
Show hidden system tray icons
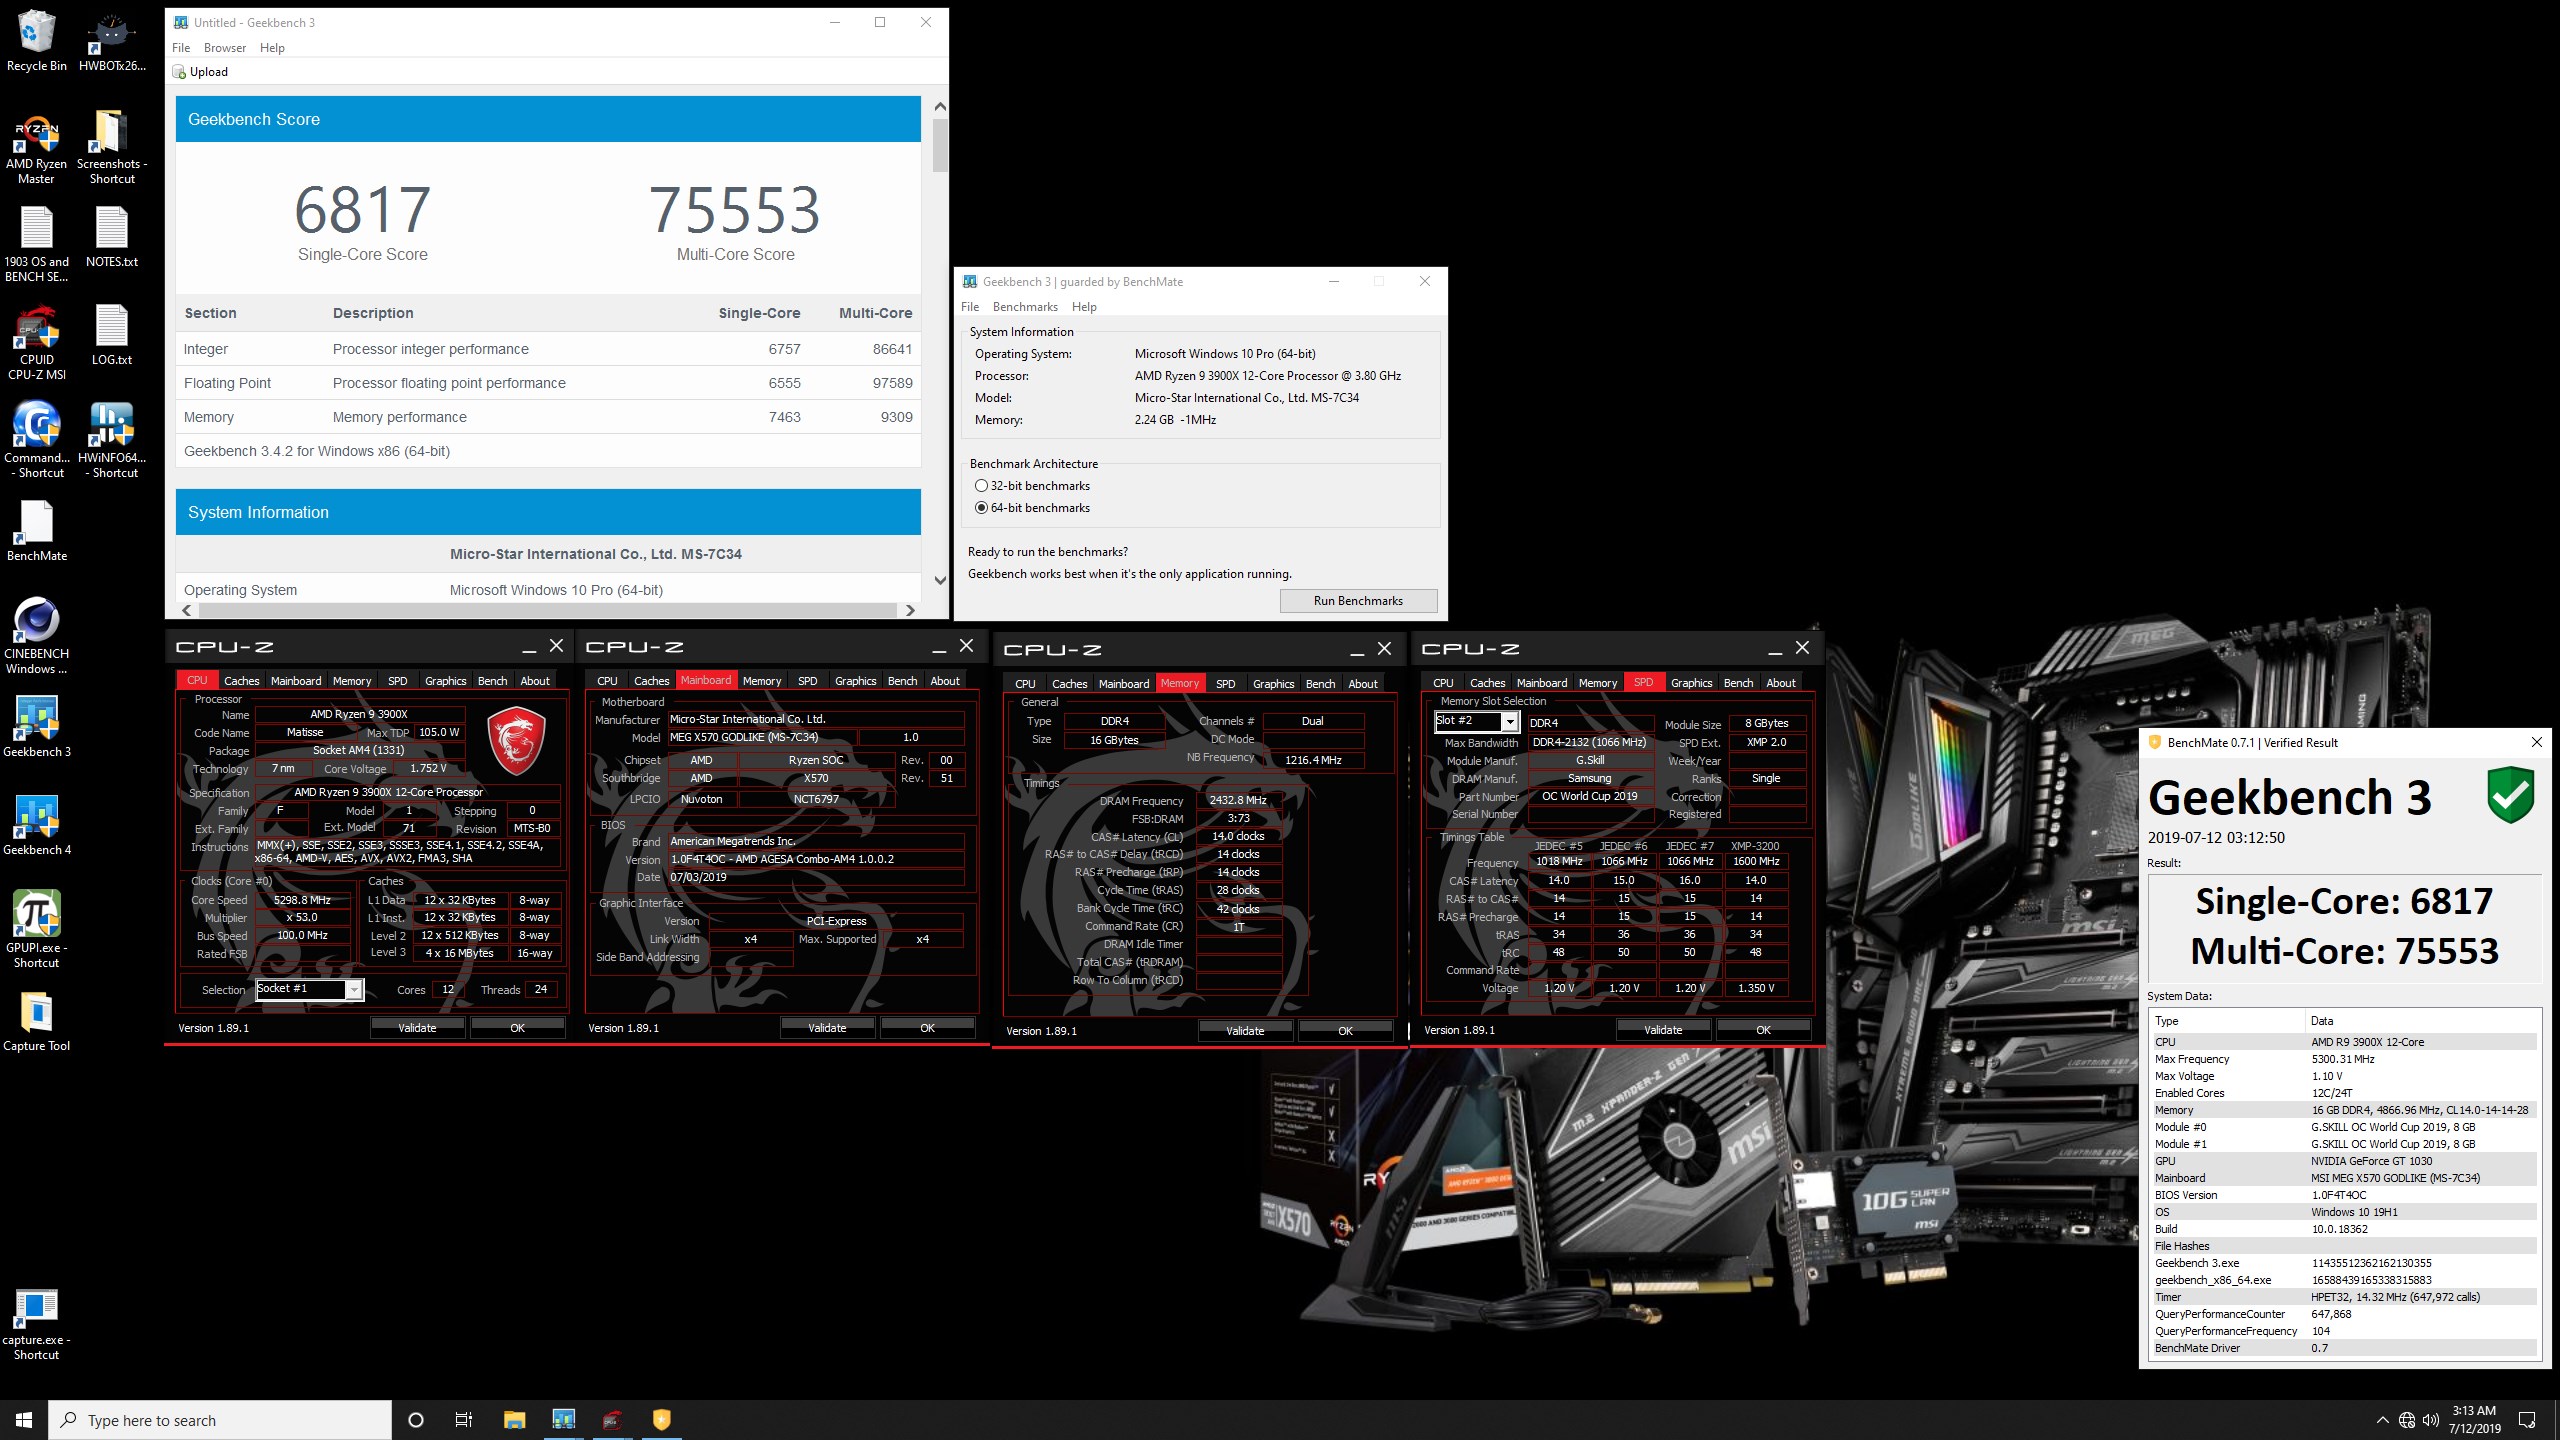coord(2382,1420)
